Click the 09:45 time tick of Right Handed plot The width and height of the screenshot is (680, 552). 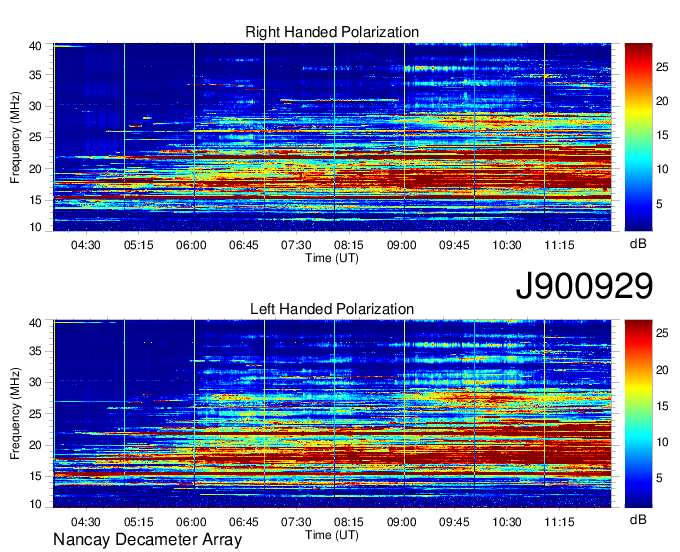(x=454, y=245)
